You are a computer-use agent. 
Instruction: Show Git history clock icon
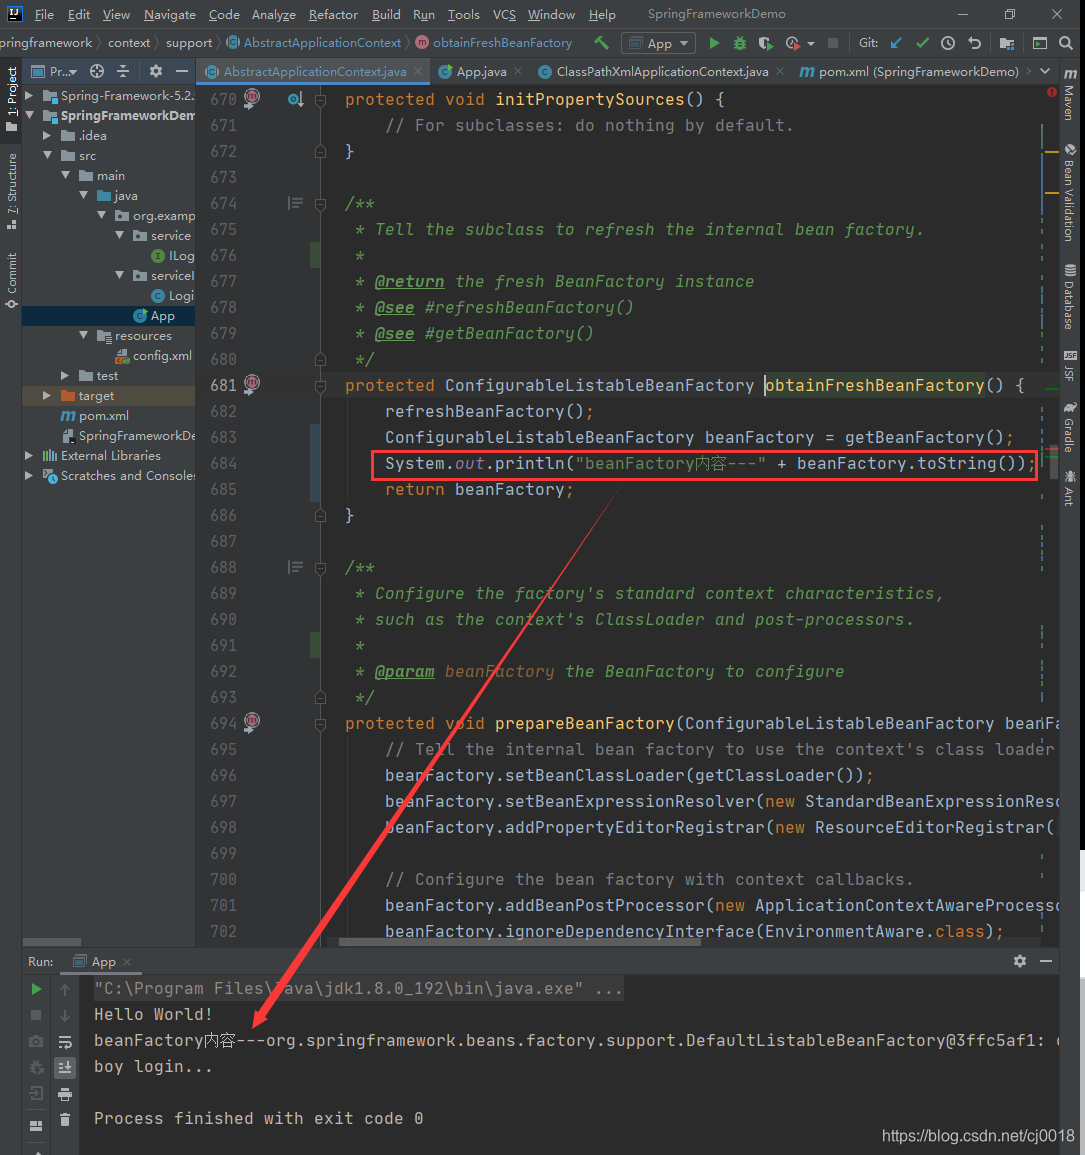(x=948, y=43)
